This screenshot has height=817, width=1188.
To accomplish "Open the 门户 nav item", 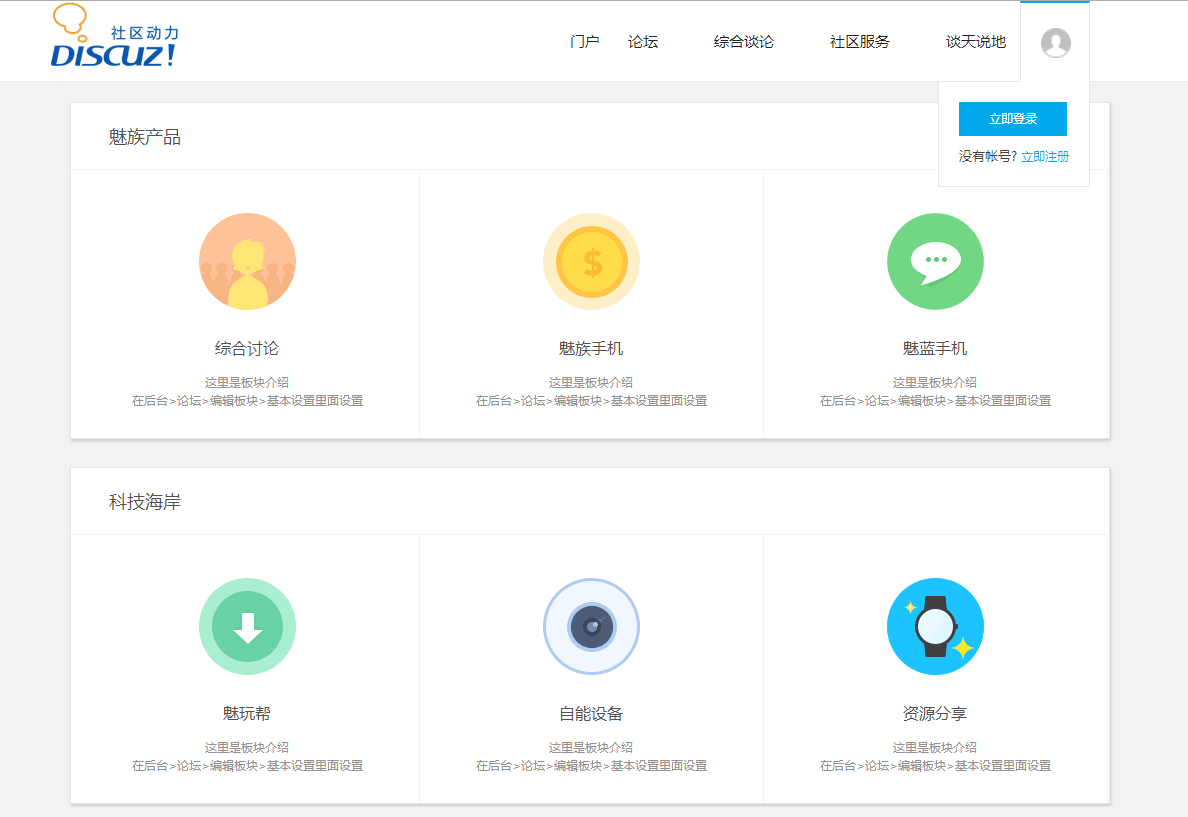I will coord(584,42).
